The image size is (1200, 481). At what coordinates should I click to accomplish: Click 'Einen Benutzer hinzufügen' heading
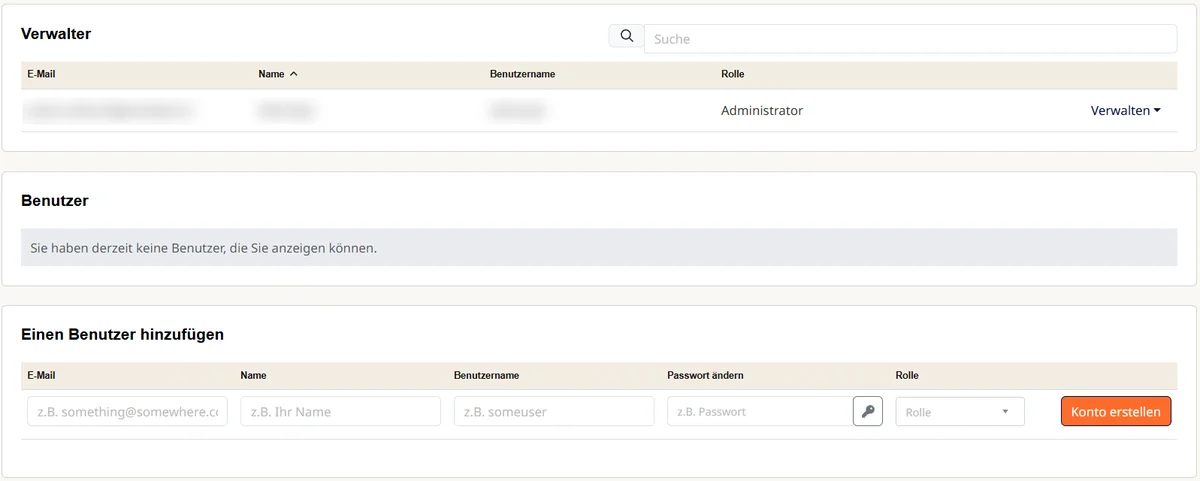pos(122,335)
